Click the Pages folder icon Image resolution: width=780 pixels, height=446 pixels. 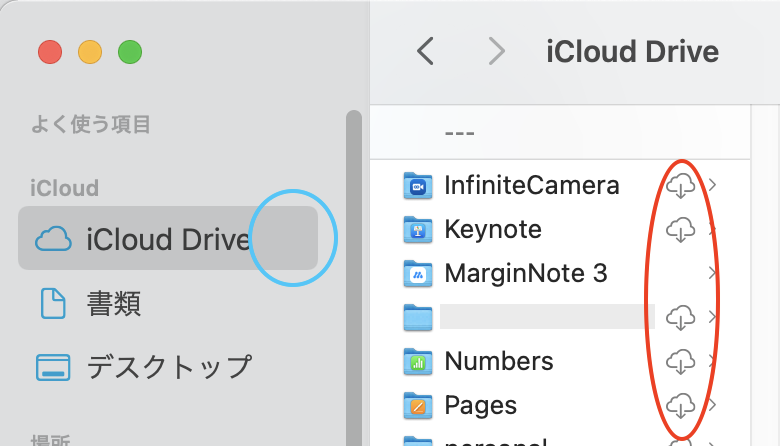point(417,405)
